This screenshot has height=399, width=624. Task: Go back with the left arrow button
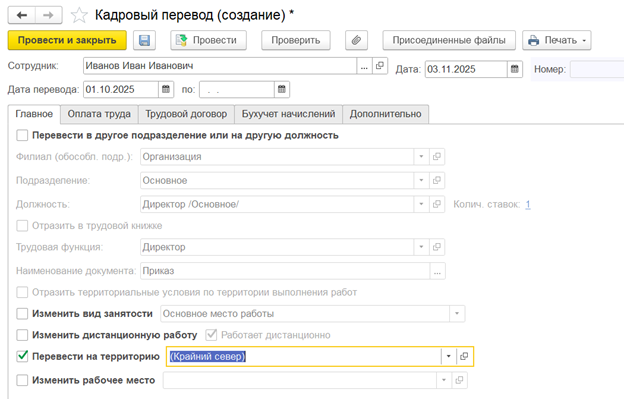pyautogui.click(x=22, y=16)
